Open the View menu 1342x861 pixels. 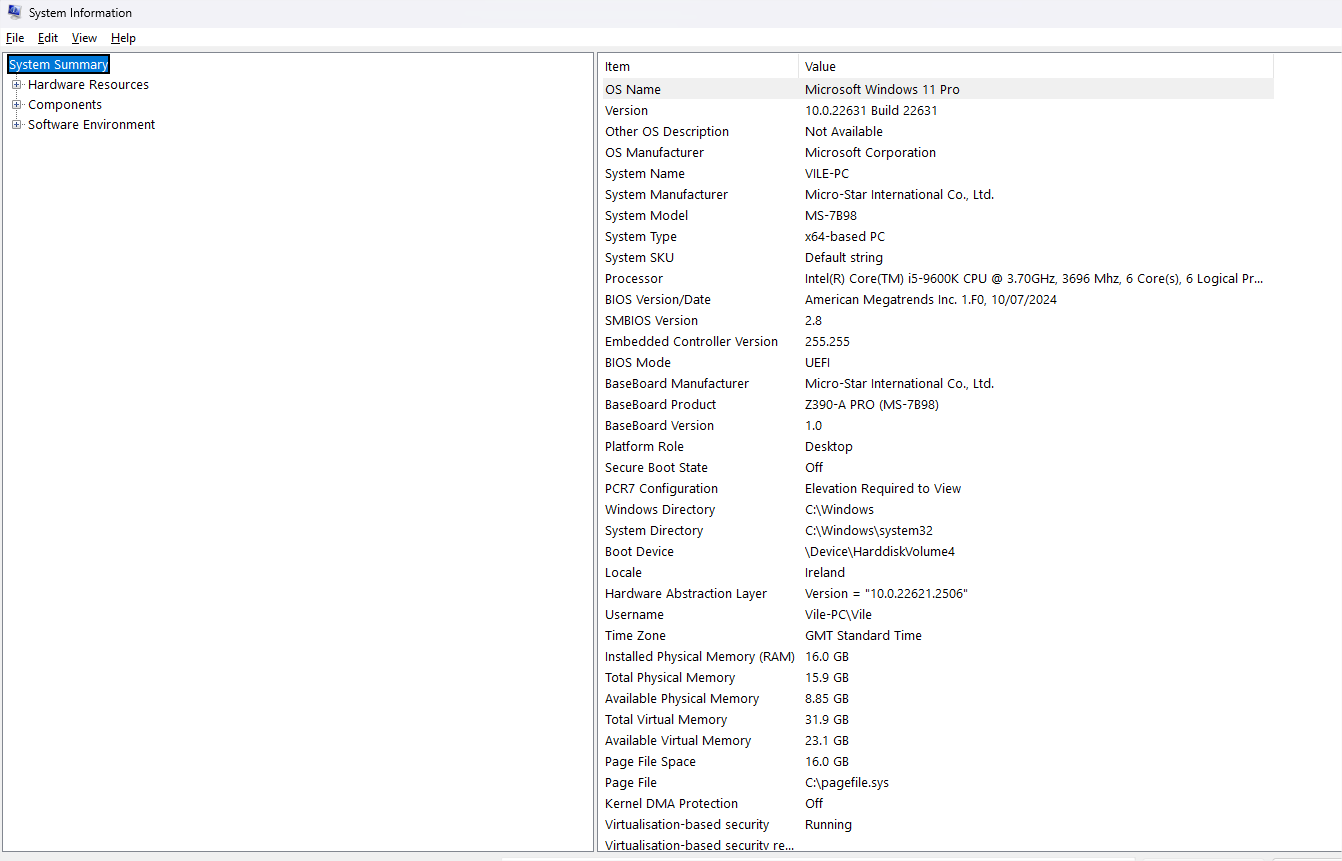[84, 38]
